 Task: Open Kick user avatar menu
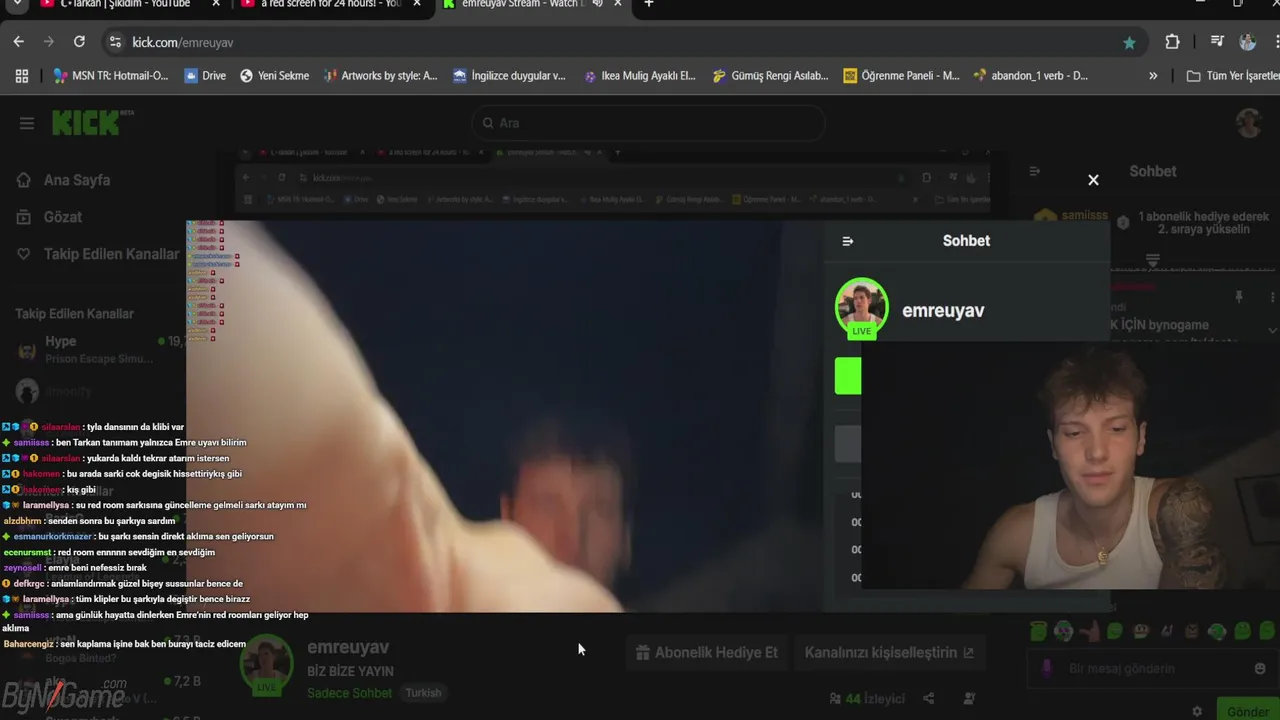1249,123
